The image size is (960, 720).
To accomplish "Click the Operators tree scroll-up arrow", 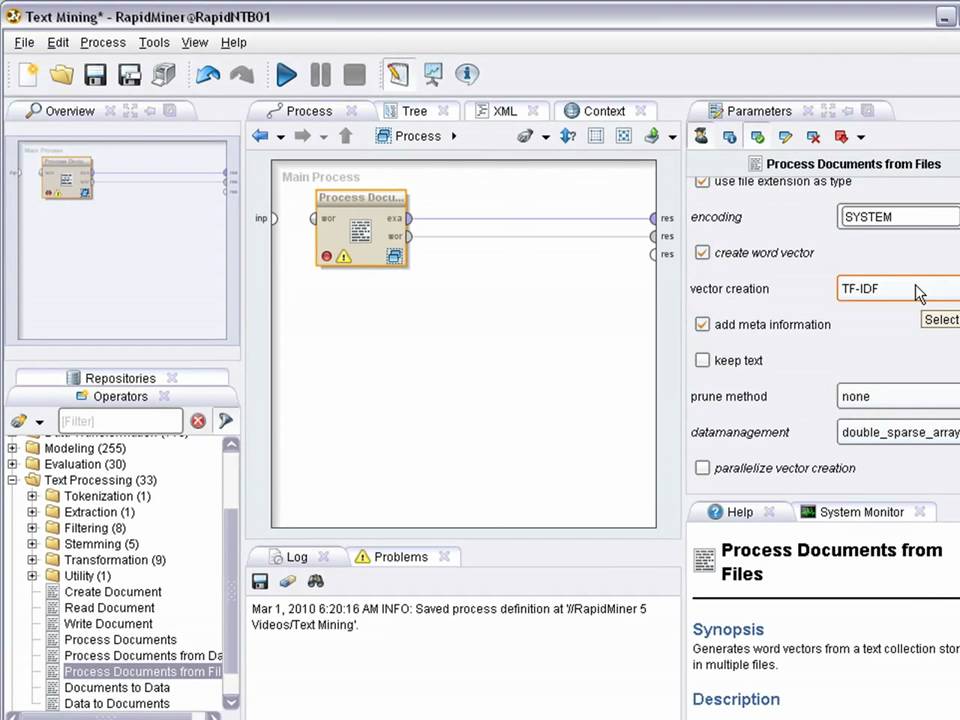I will [x=231, y=445].
